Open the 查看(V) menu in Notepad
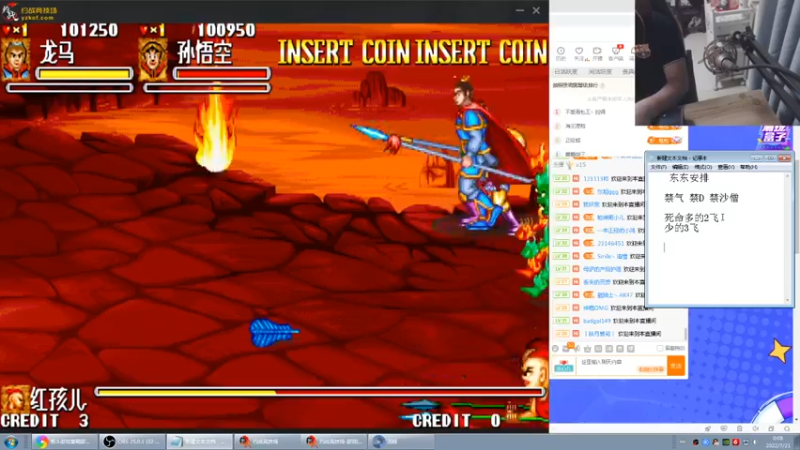The width and height of the screenshot is (800, 450). coord(726,167)
